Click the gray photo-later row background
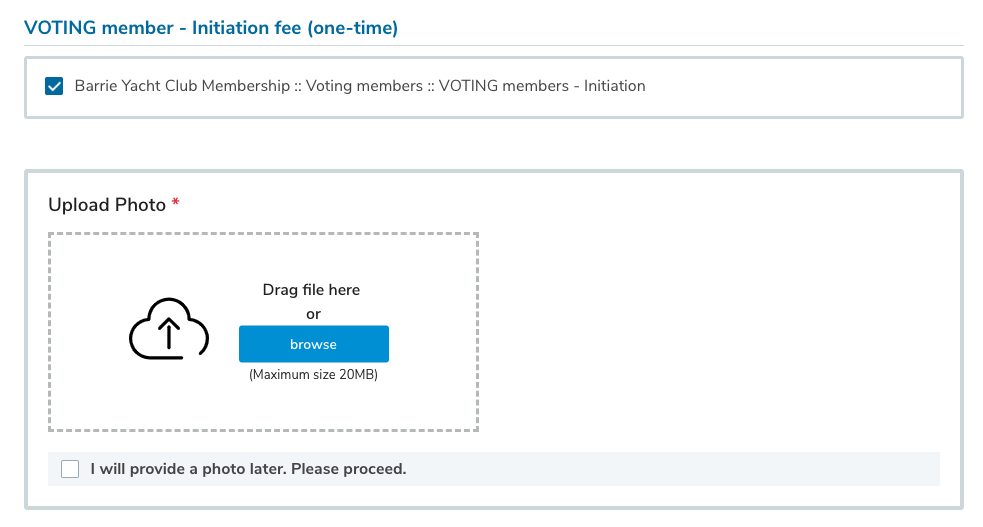This screenshot has height=527, width=983. point(700,469)
